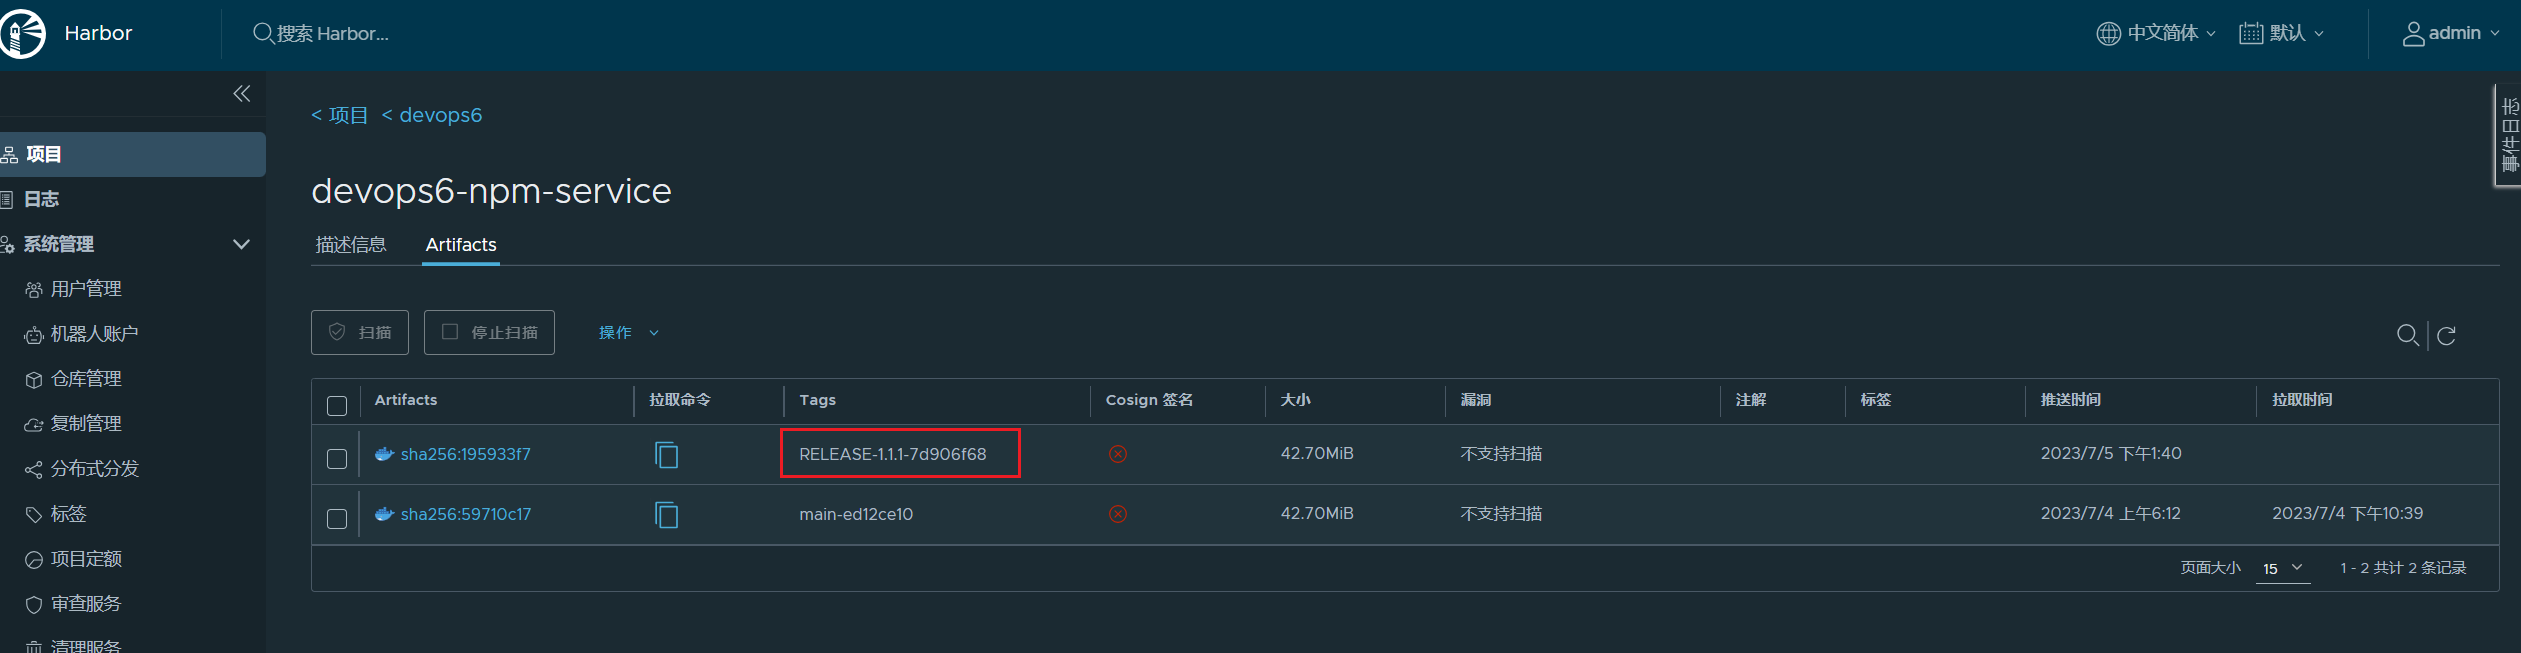2521x653 pixels.
Task: Click the Harbor lighthouse logo
Action: [21, 33]
